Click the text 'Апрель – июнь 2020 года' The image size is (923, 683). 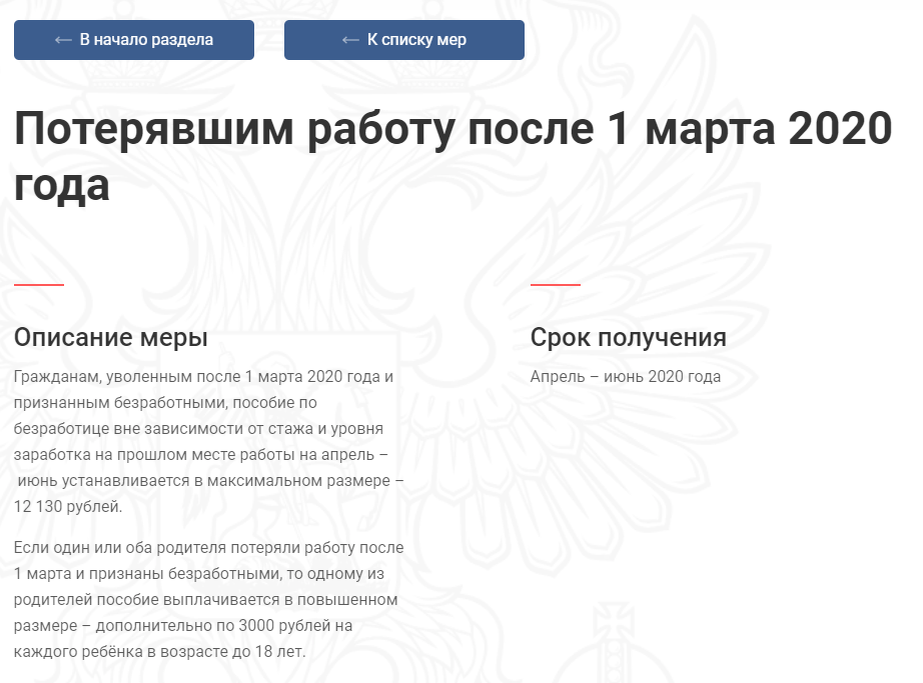(625, 377)
